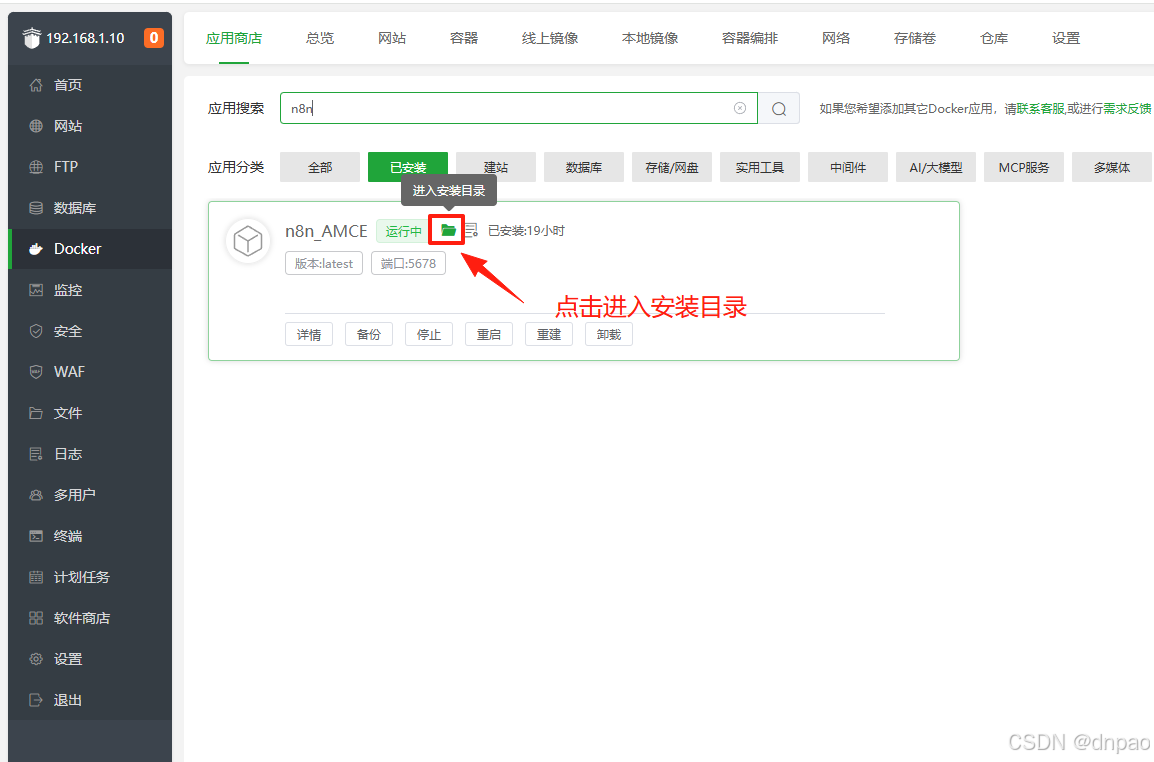Viewport: 1154px width, 762px height.
Task: Switch to the 网站 top tab
Action: click(392, 38)
